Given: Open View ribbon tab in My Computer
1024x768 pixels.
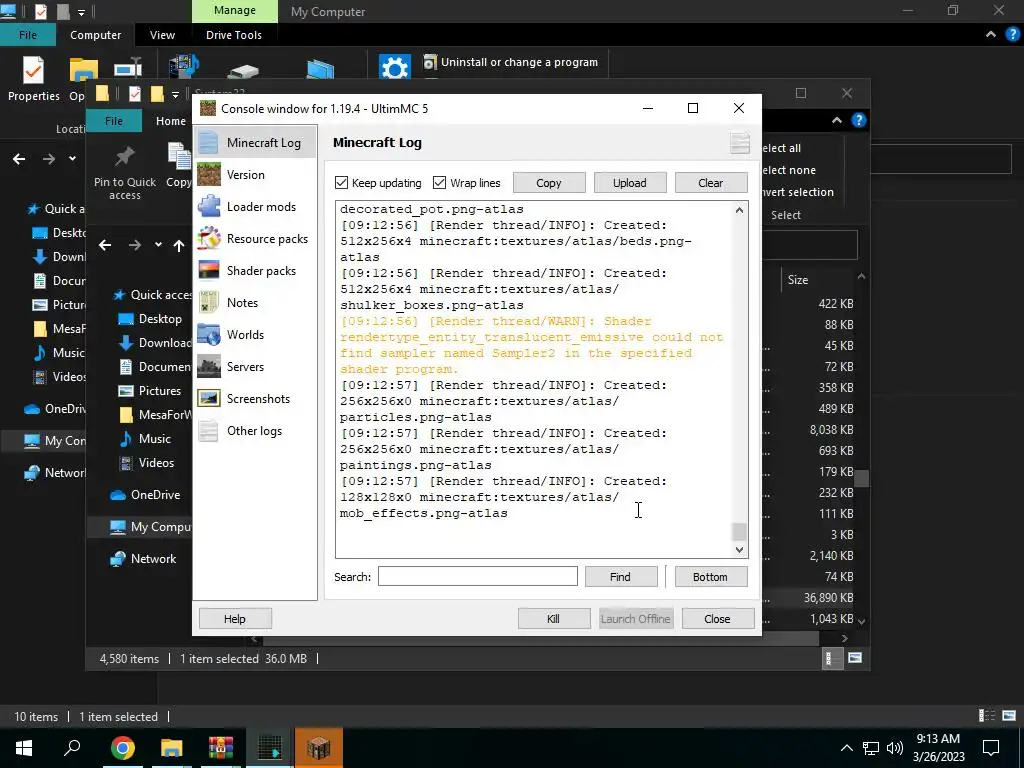Looking at the screenshot, I should tap(162, 35).
